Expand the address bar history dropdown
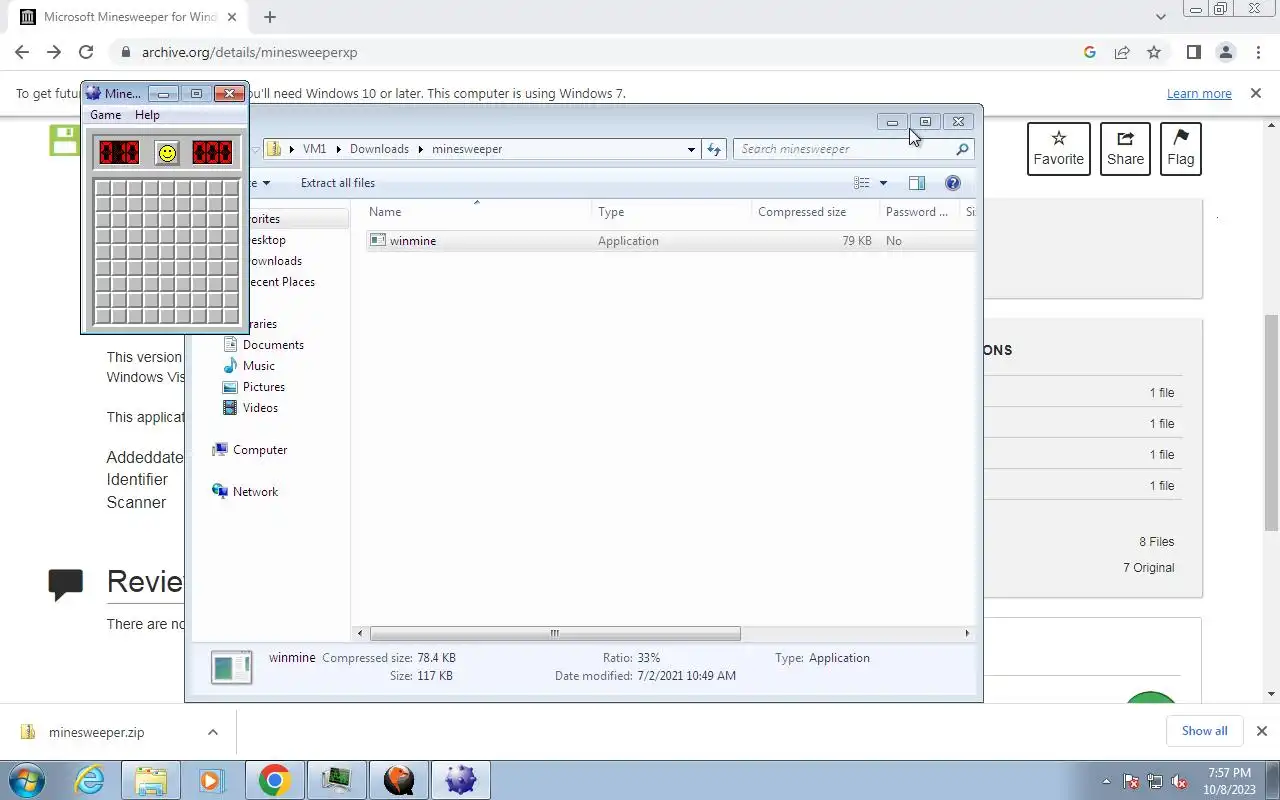The width and height of the screenshot is (1280, 800). pos(691,149)
